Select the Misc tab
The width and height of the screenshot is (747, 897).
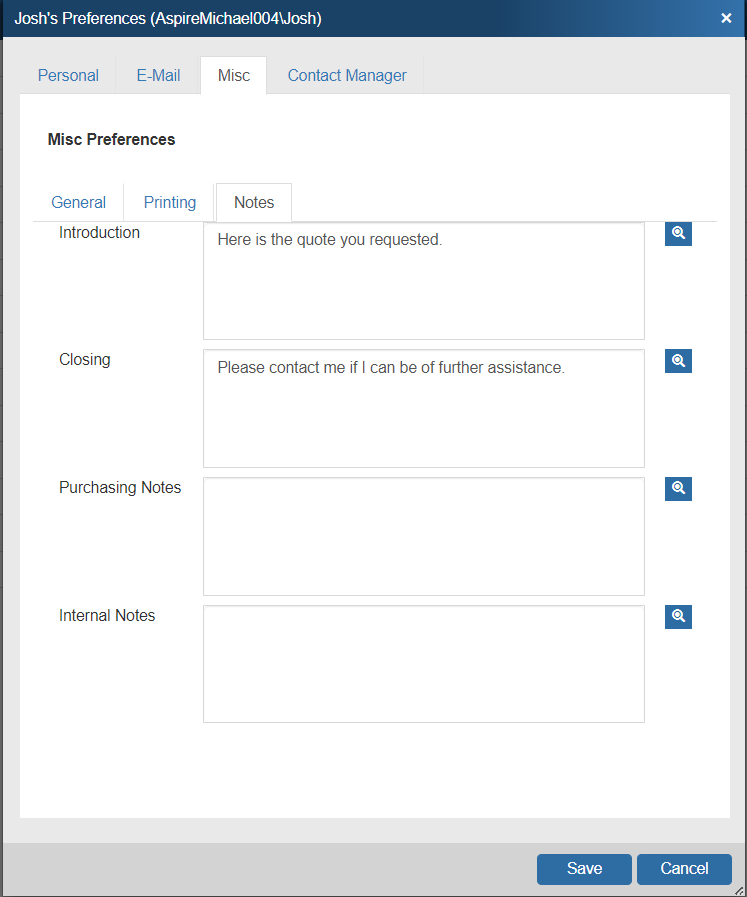(234, 75)
